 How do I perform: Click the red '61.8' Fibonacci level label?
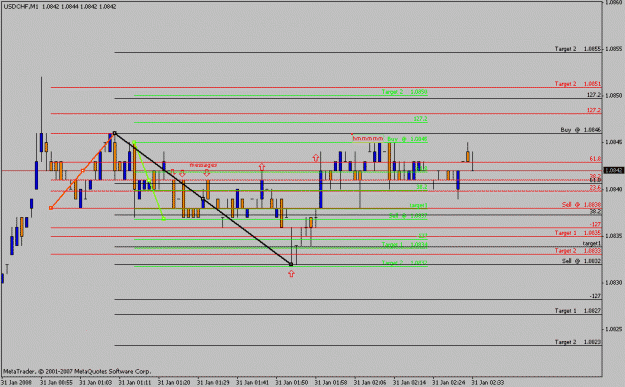(x=595, y=159)
